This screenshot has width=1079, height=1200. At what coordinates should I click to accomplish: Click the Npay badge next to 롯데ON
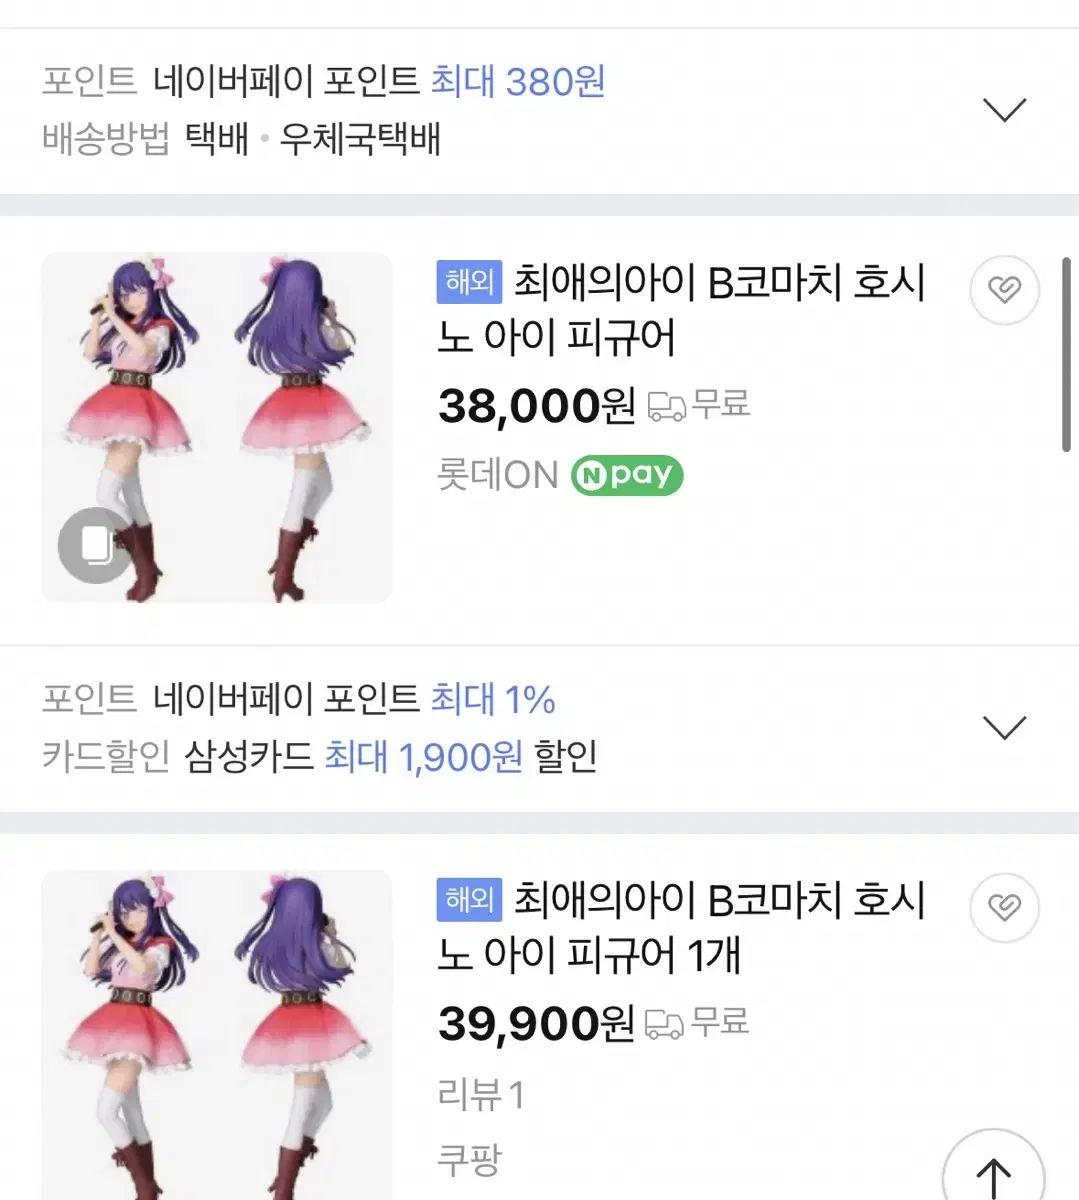point(627,475)
